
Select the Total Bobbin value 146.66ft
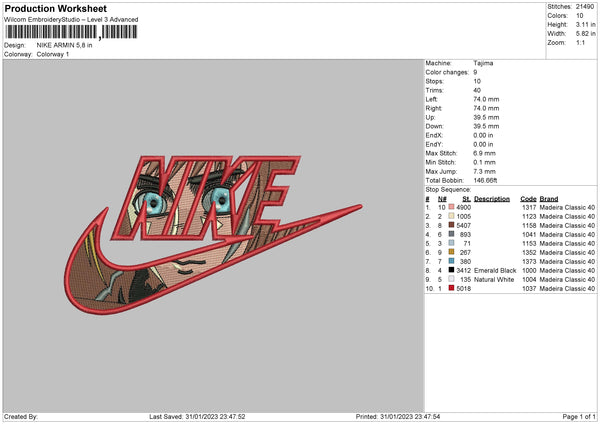(485, 181)
